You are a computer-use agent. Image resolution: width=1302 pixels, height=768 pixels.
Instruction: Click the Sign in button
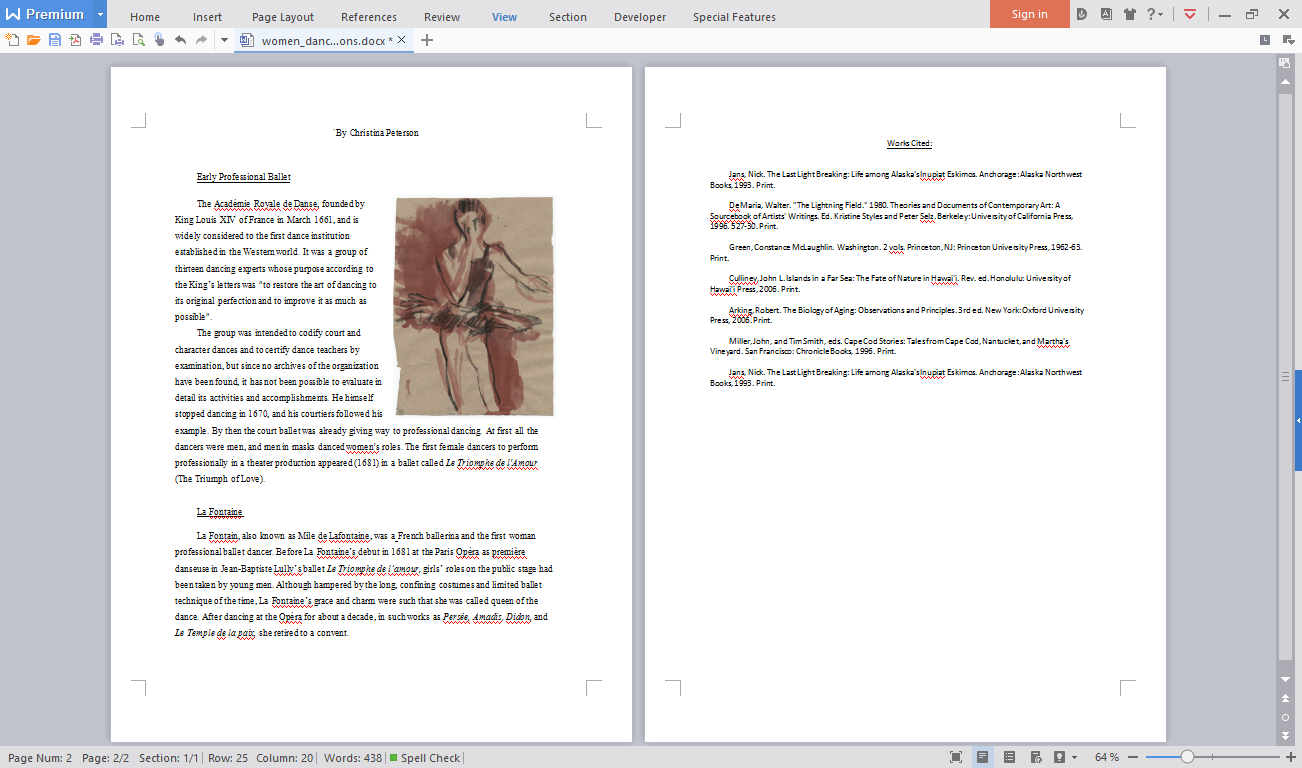click(1029, 15)
